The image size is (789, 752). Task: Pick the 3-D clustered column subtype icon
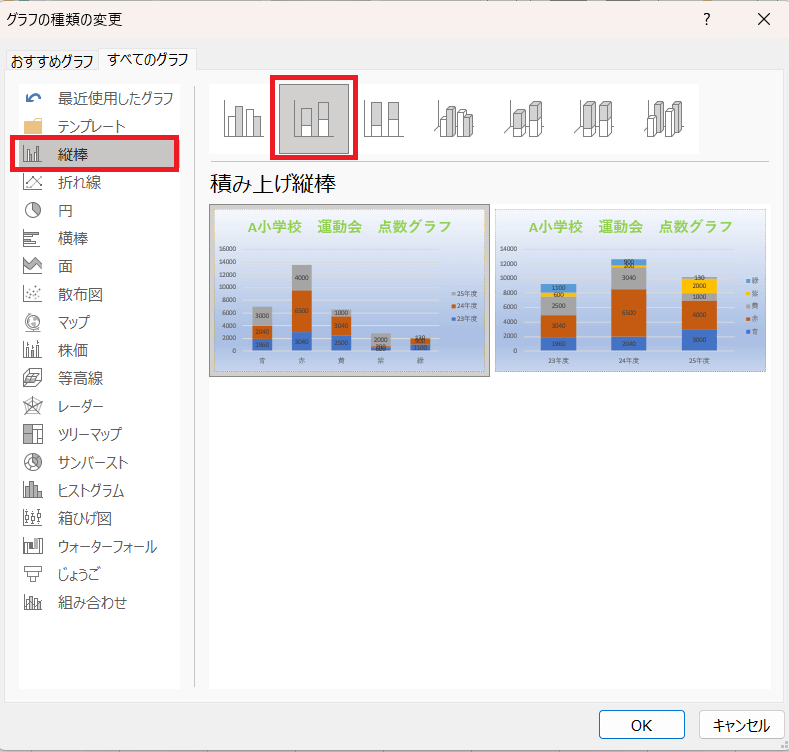454,119
